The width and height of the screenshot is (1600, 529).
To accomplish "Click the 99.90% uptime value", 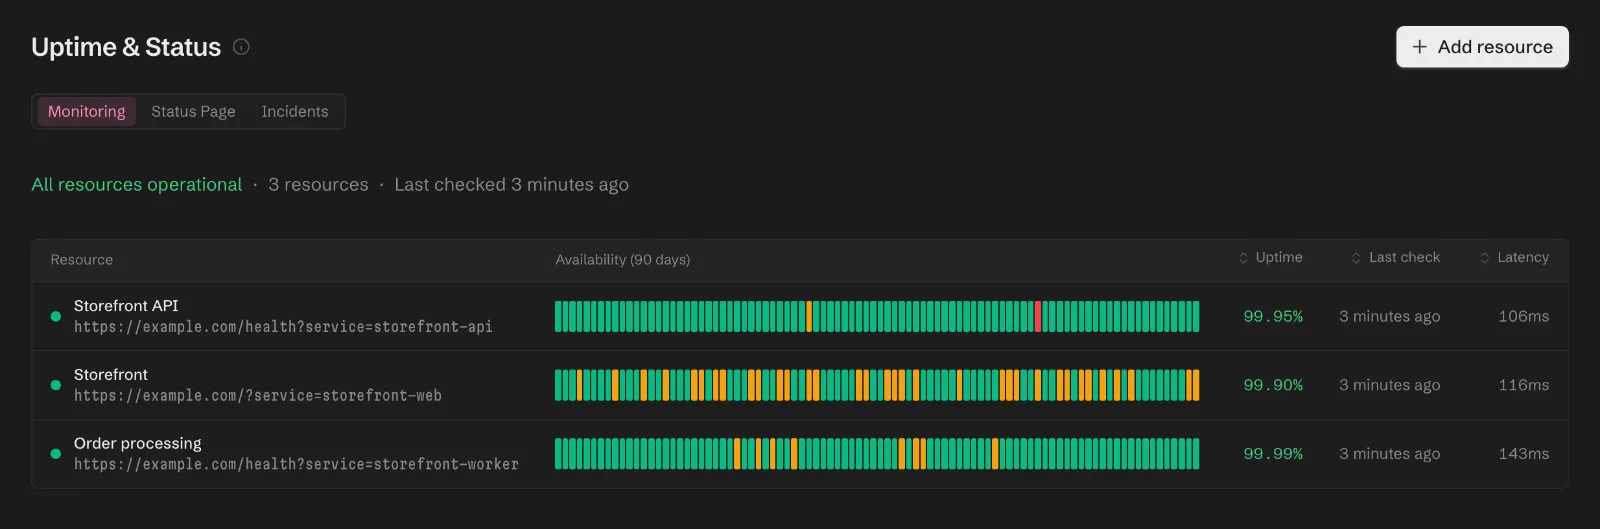I will (x=1273, y=385).
